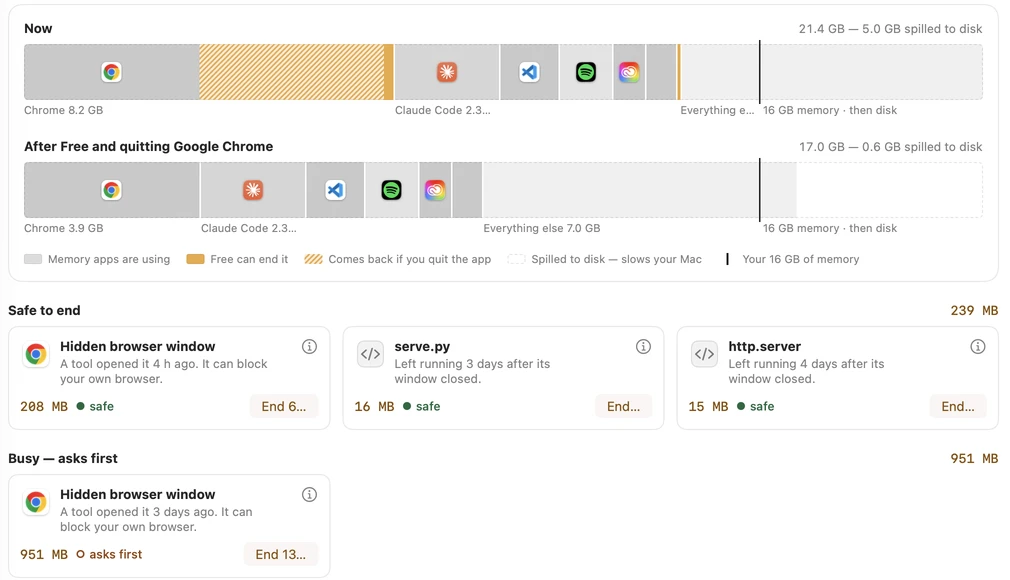Click the '239 MB' total
This screenshot has width=1010, height=580.
click(974, 311)
